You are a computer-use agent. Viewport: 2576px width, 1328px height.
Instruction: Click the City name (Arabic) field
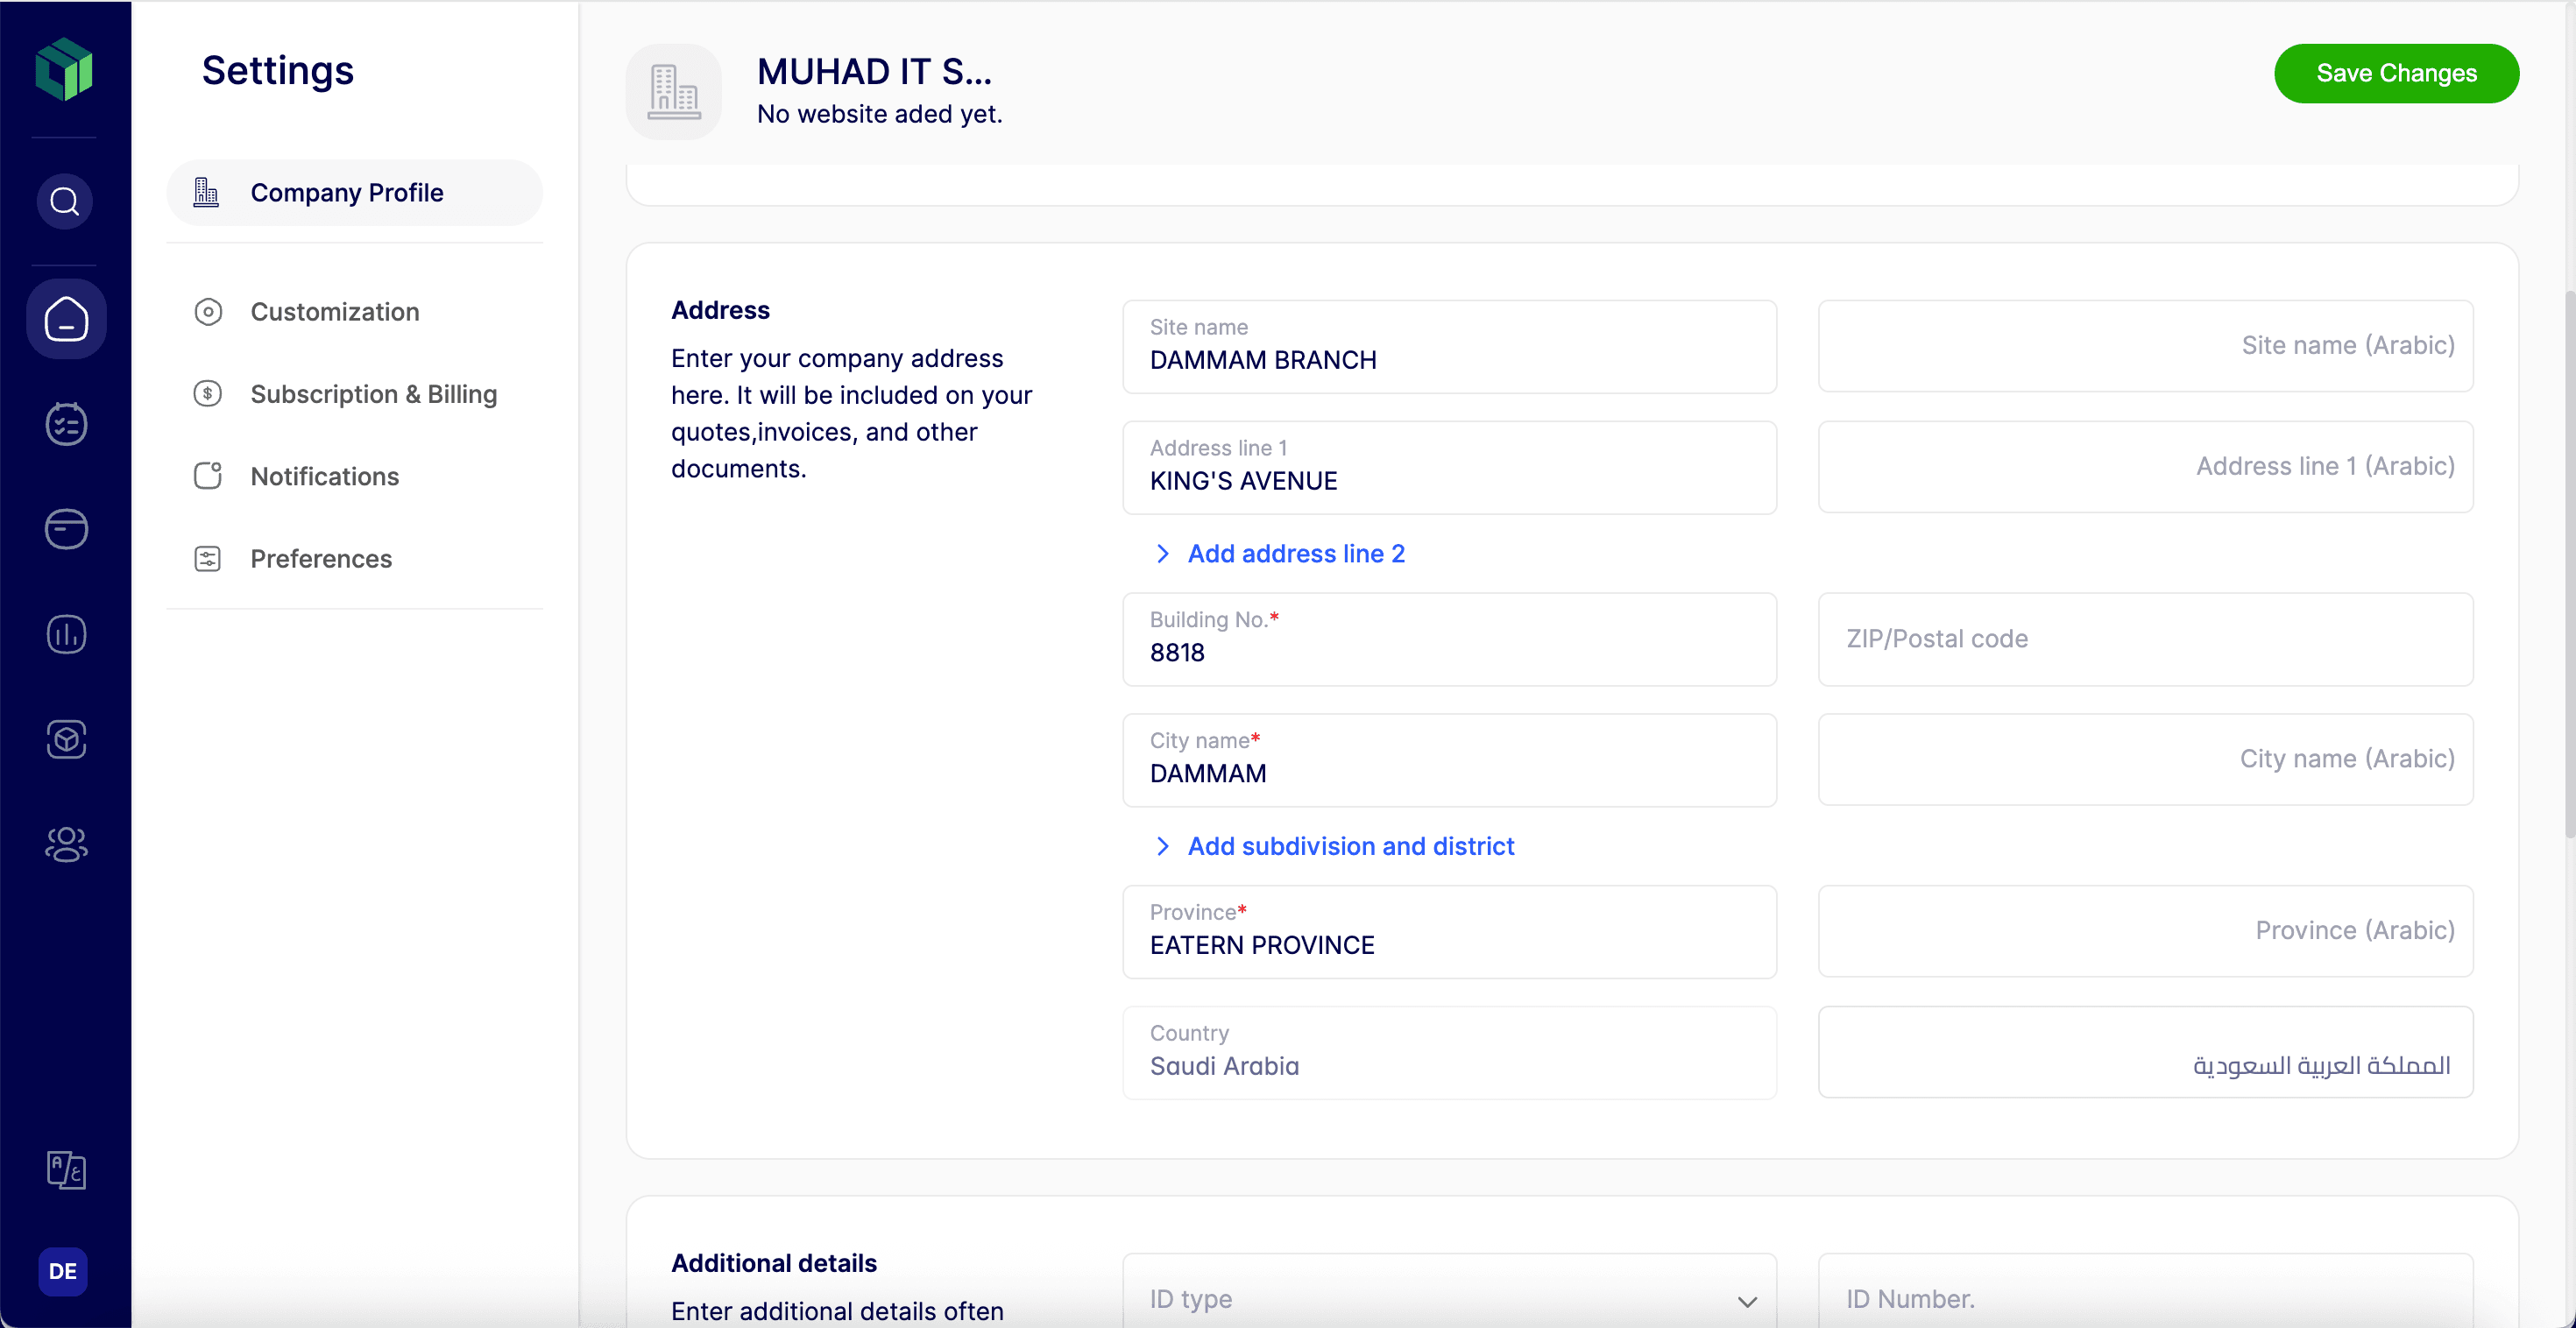pyautogui.click(x=2145, y=760)
